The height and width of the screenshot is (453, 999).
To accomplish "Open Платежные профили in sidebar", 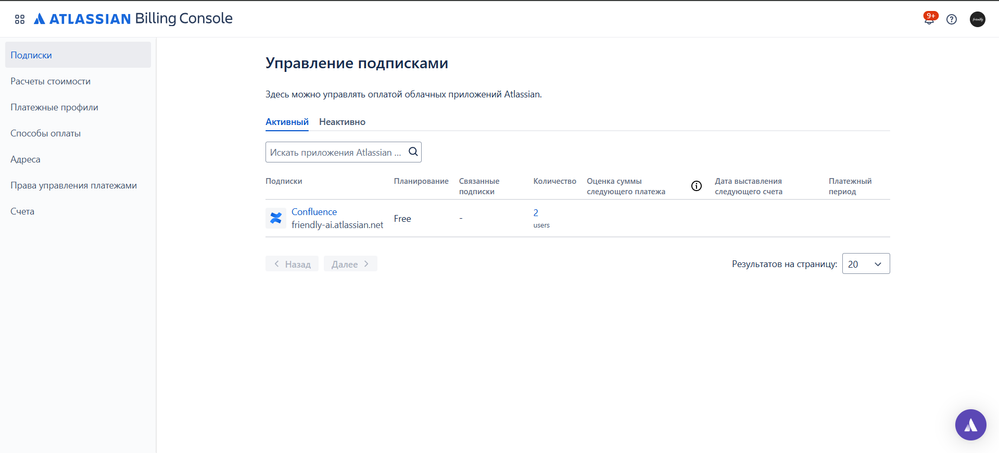I will [78, 107].
